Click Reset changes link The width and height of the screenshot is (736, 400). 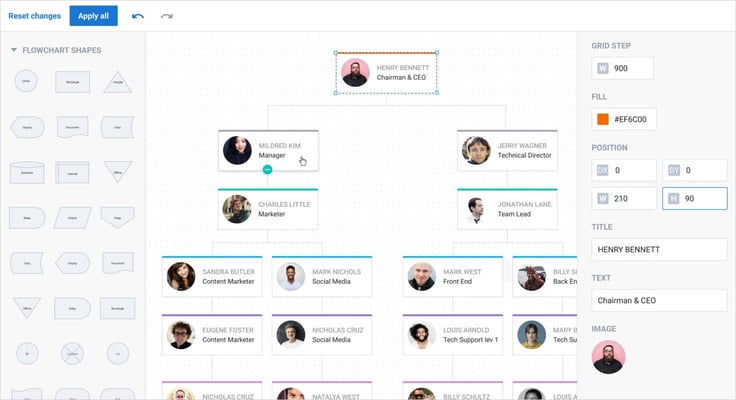35,16
